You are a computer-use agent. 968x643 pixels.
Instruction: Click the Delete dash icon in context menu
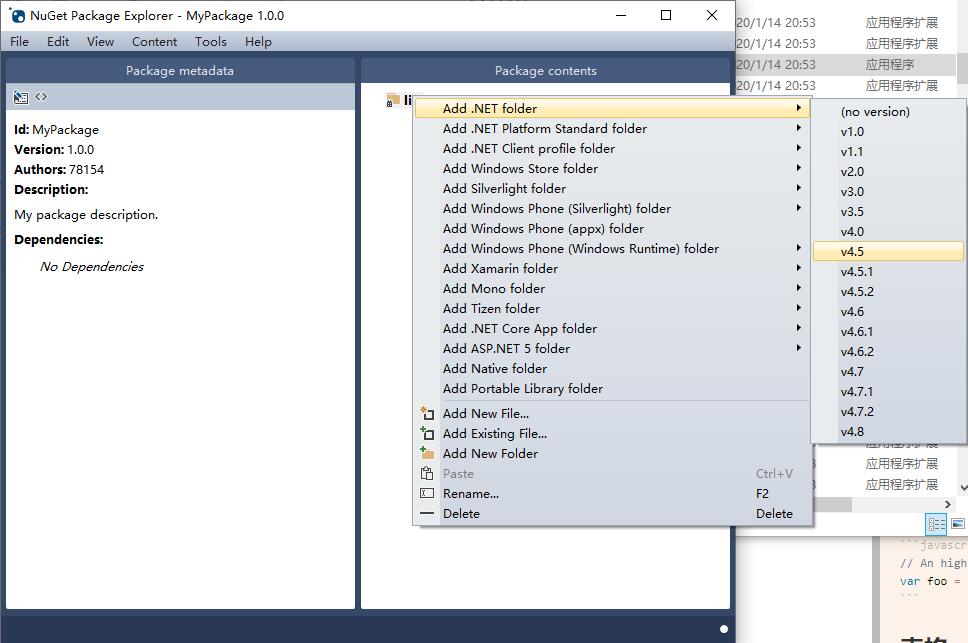tap(427, 513)
